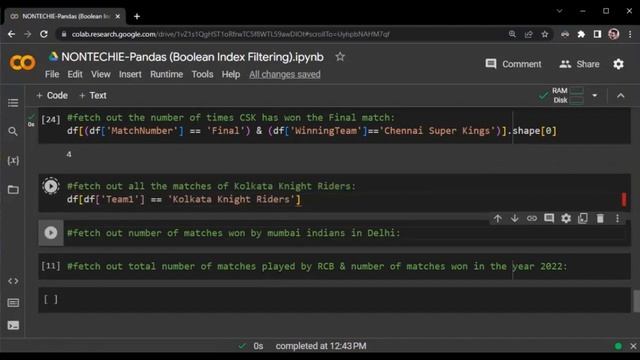Move the selected cell down
The width and height of the screenshot is (640, 360).
[x=515, y=218]
